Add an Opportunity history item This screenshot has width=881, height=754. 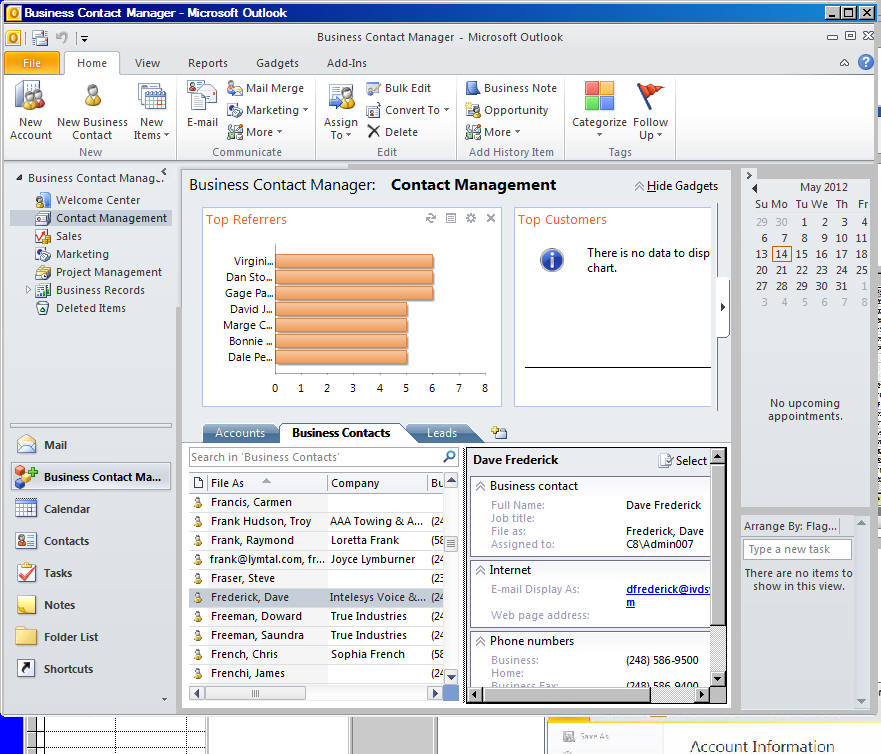click(506, 110)
